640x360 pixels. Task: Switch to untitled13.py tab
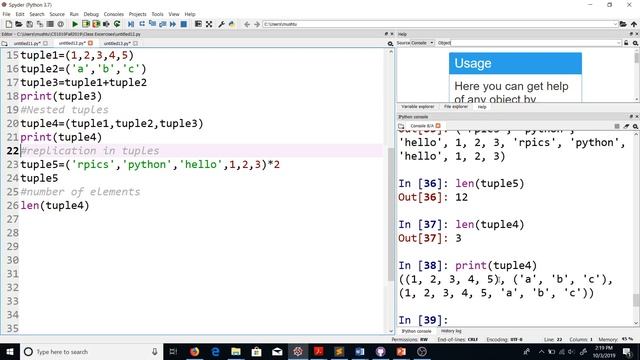(117, 43)
